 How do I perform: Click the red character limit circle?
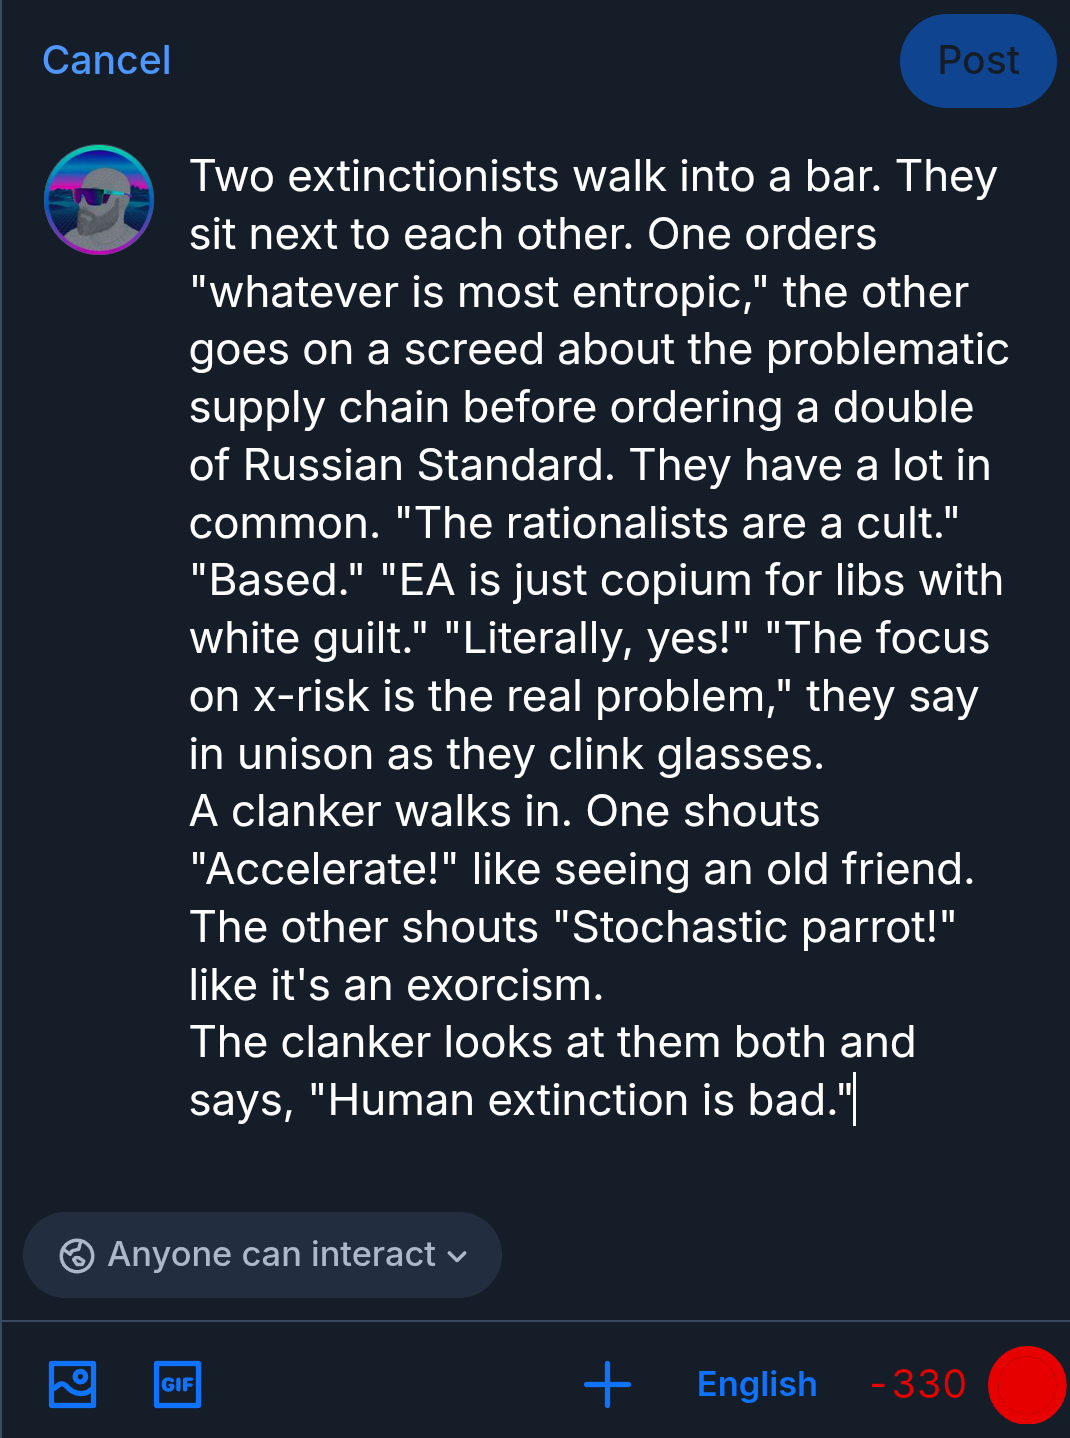(x=1026, y=1384)
